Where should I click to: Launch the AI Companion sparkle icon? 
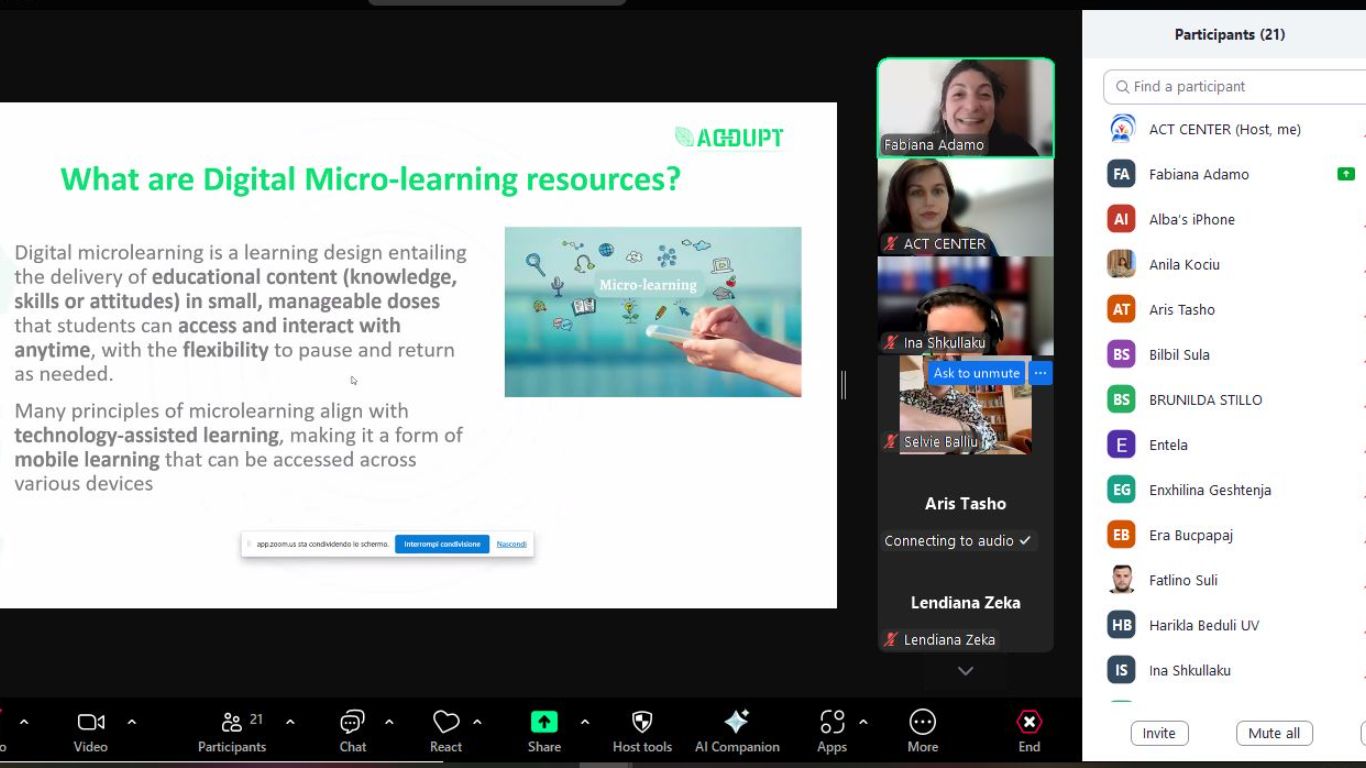click(x=737, y=722)
